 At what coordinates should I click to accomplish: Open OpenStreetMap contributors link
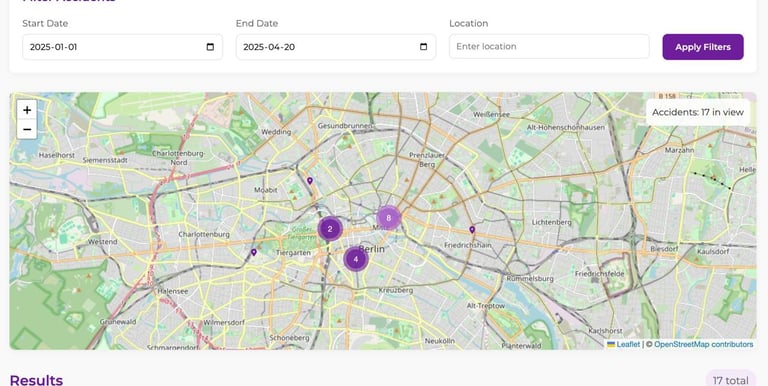(x=703, y=344)
